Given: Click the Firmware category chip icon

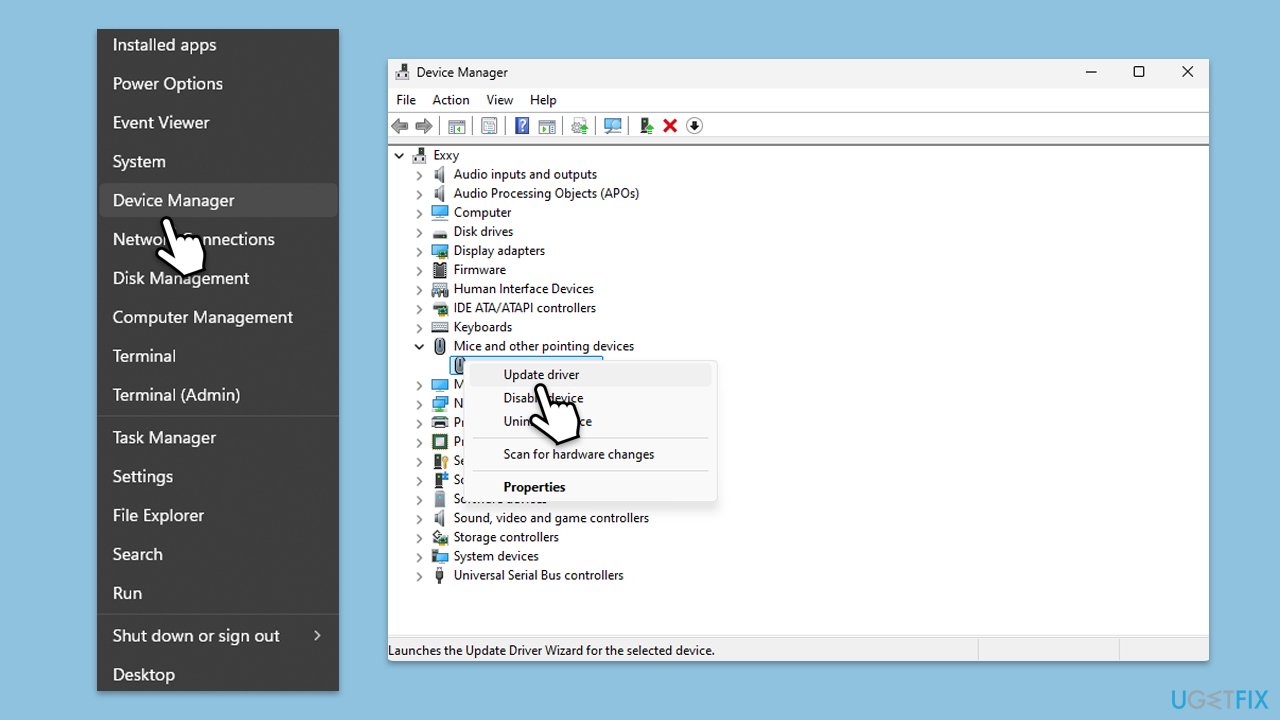Looking at the screenshot, I should pyautogui.click(x=440, y=270).
